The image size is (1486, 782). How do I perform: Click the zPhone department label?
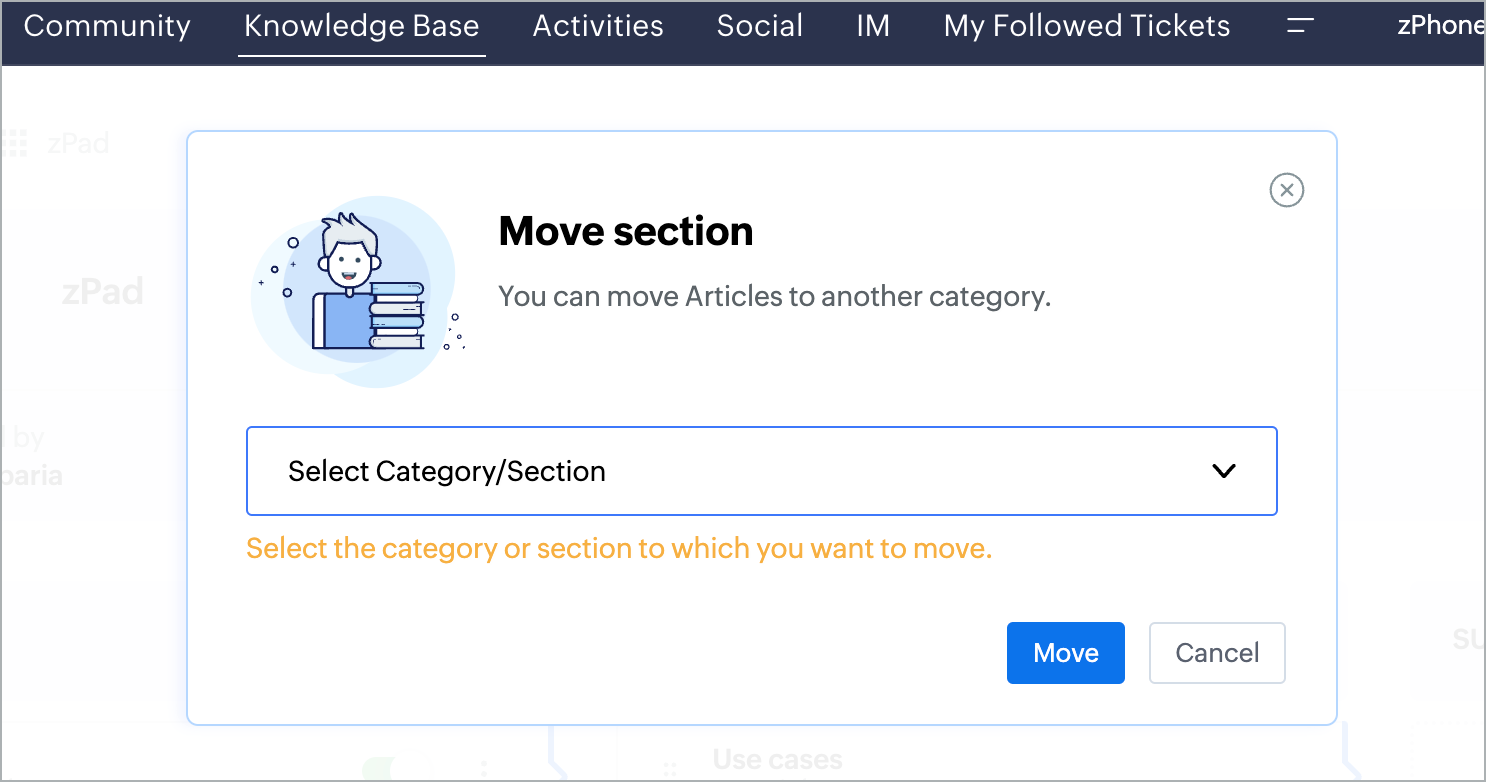click(1440, 26)
